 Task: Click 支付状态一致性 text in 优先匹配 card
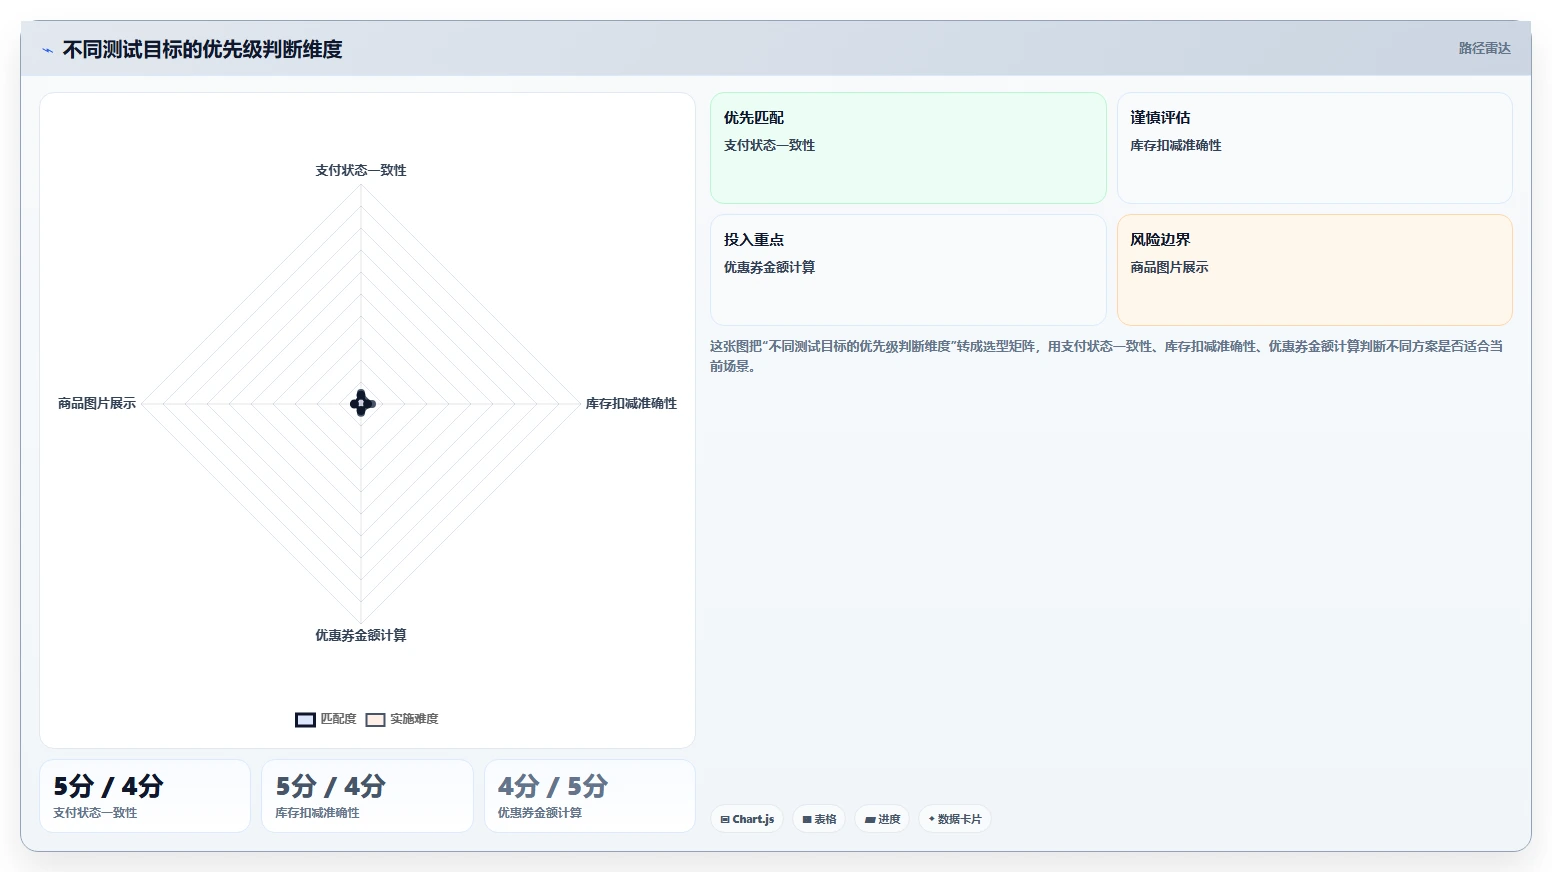pyautogui.click(x=769, y=145)
